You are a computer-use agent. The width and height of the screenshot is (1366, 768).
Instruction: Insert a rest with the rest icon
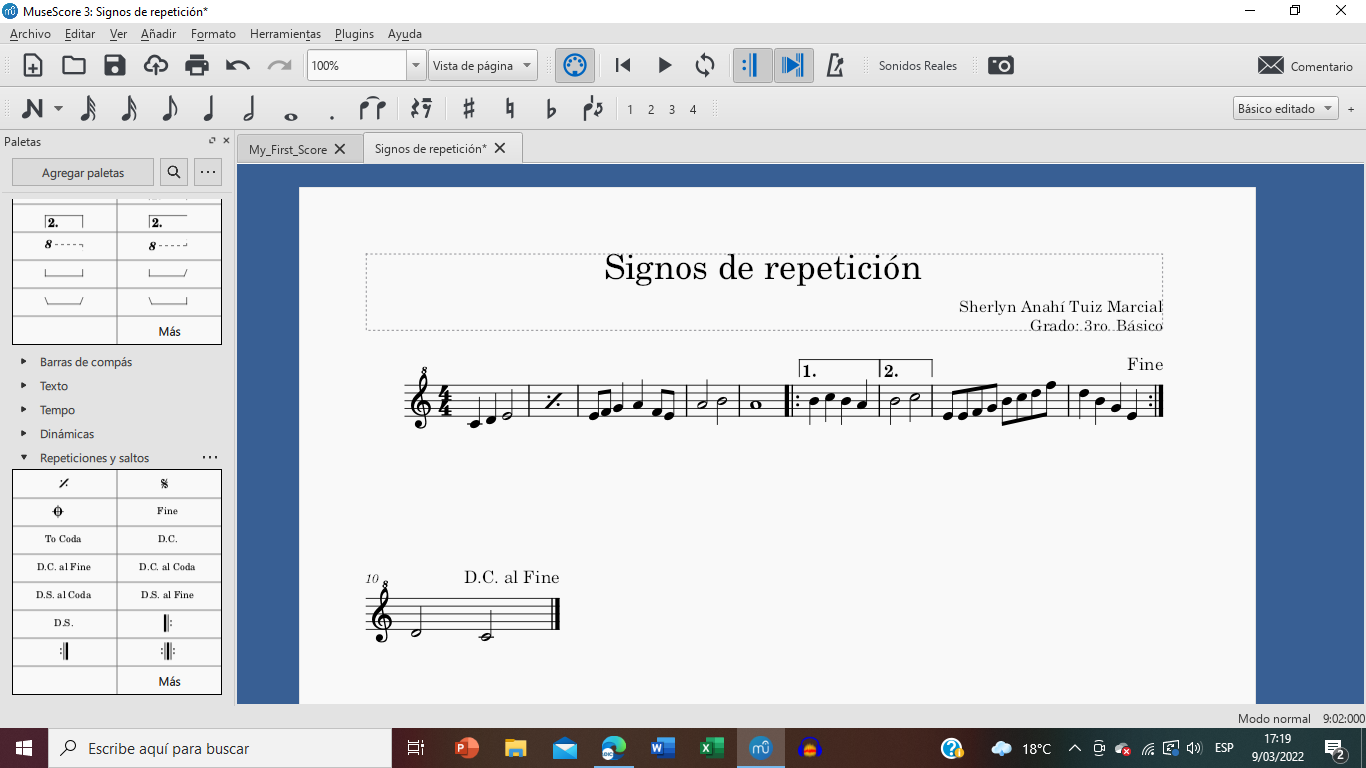coord(422,109)
